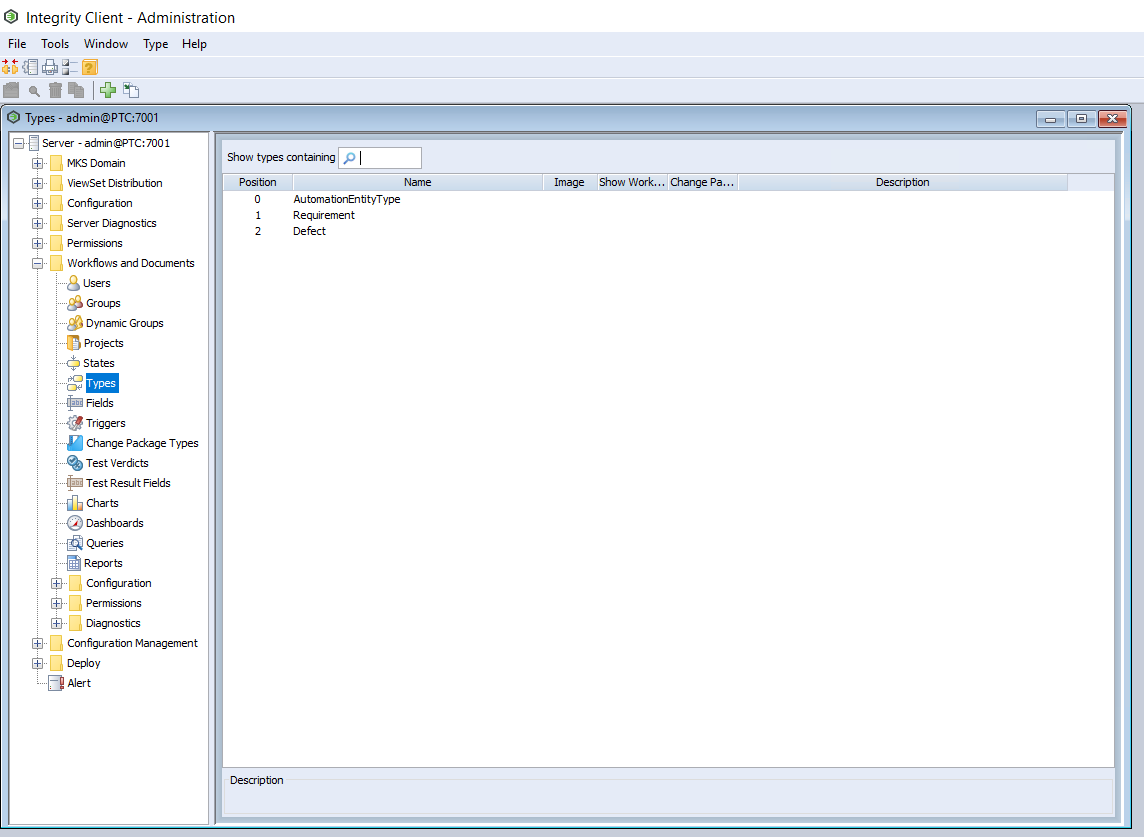Viewport: 1144px width, 837px height.
Task: Click the server settings gear icon
Action: click(x=30, y=67)
